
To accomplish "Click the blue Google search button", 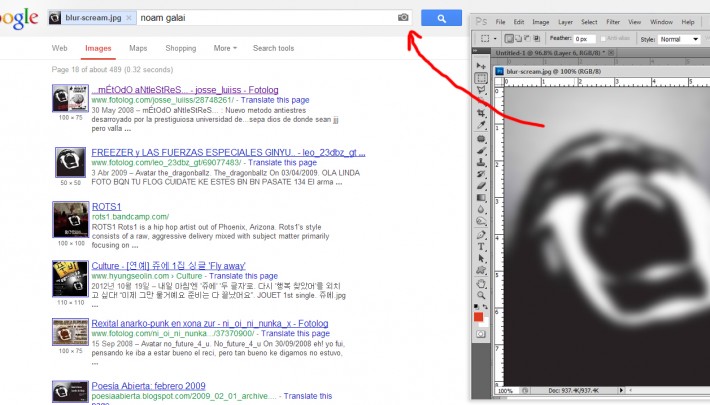I will (441, 18).
